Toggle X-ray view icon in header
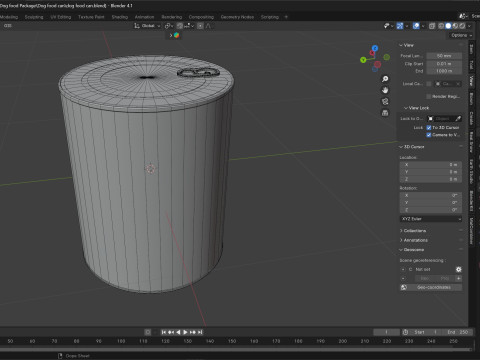This screenshot has width=480, height=360. pos(432,26)
